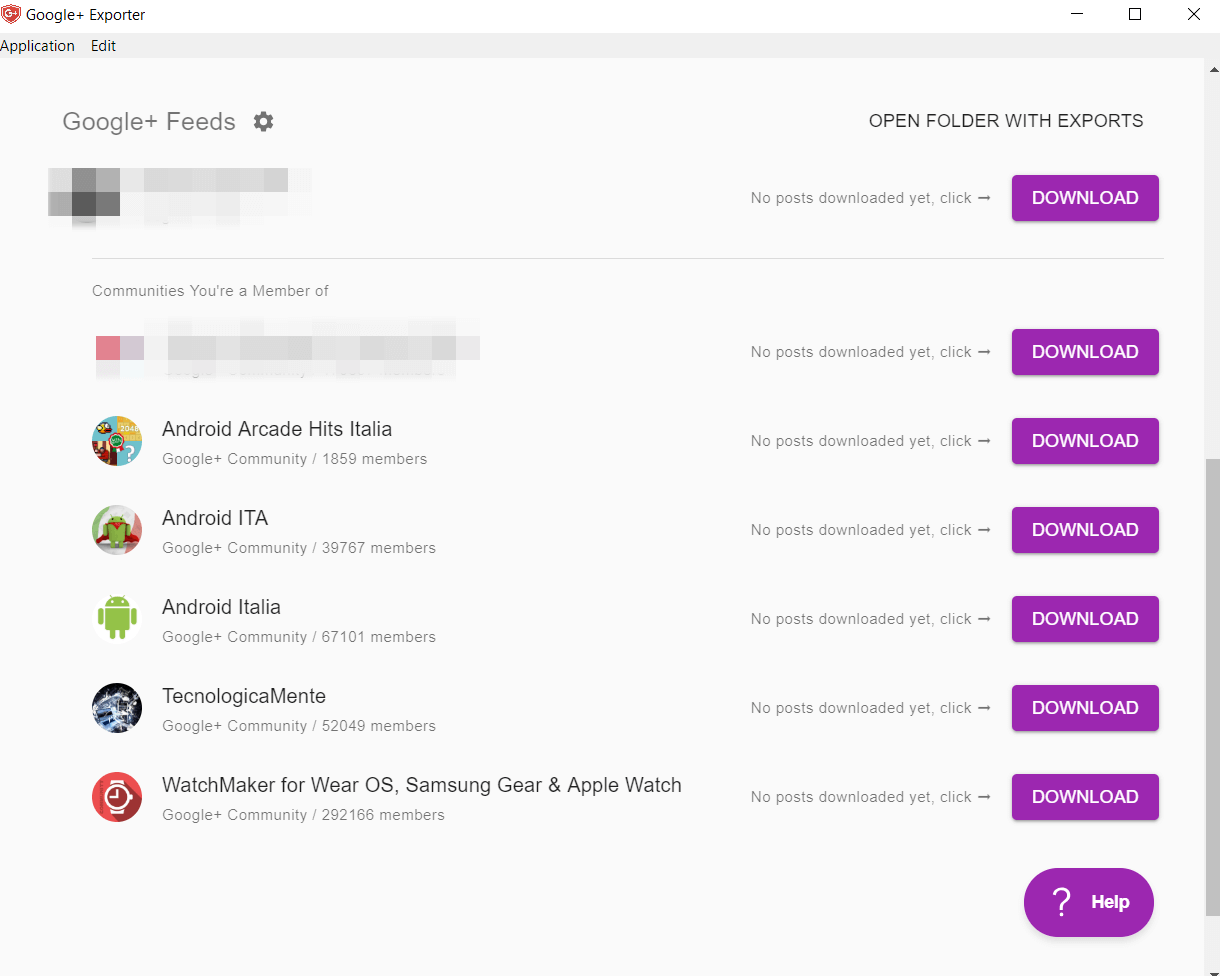Select the Android ITA title
The image size is (1220, 976).
pyautogui.click(x=215, y=518)
